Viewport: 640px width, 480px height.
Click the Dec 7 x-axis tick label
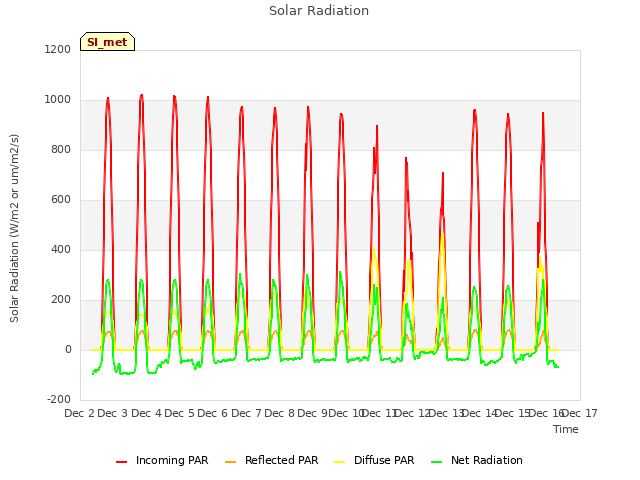click(x=246, y=413)
